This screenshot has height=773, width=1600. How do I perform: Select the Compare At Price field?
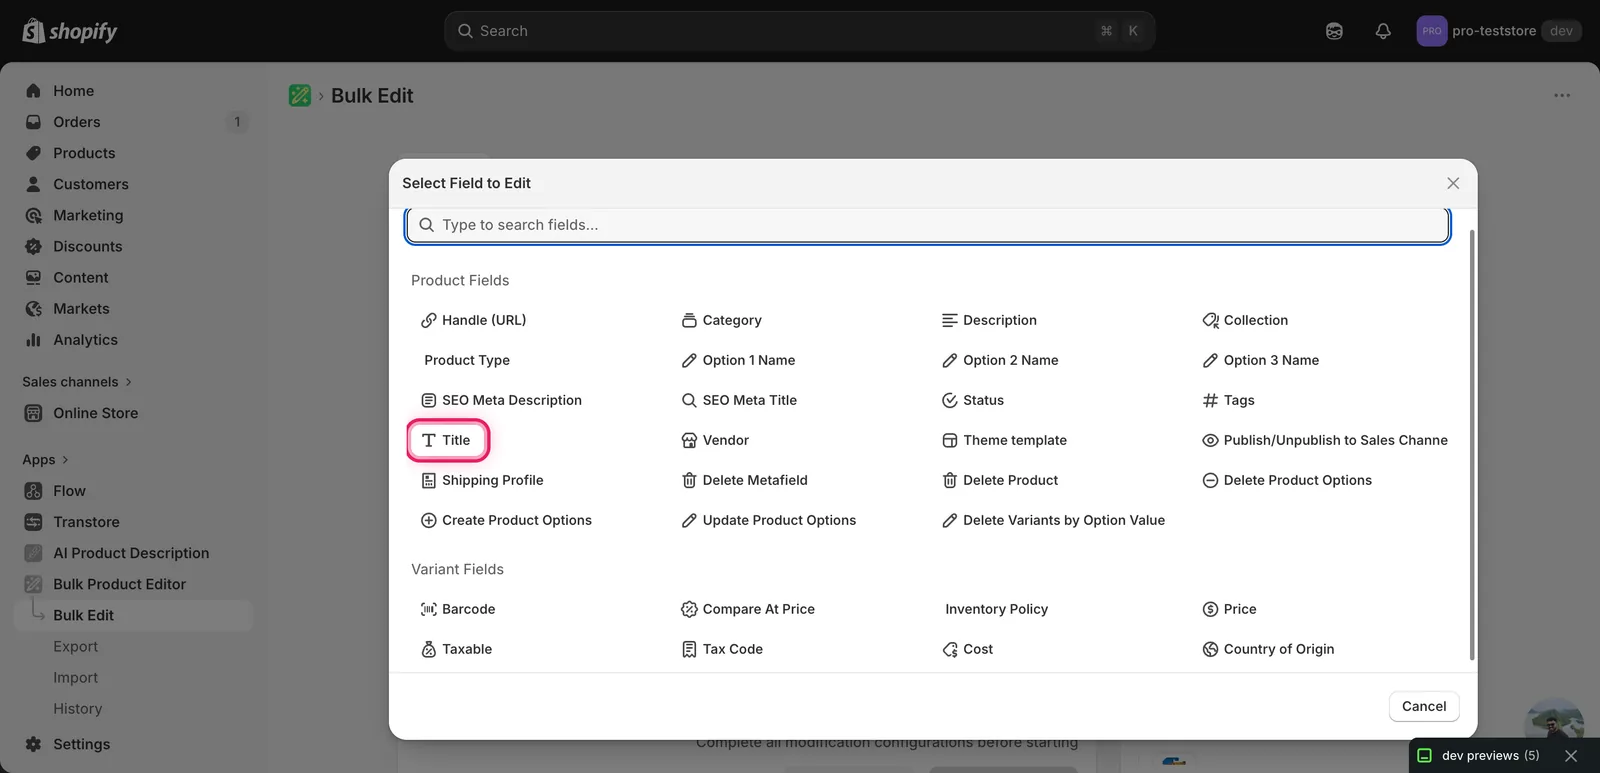[x=748, y=609]
